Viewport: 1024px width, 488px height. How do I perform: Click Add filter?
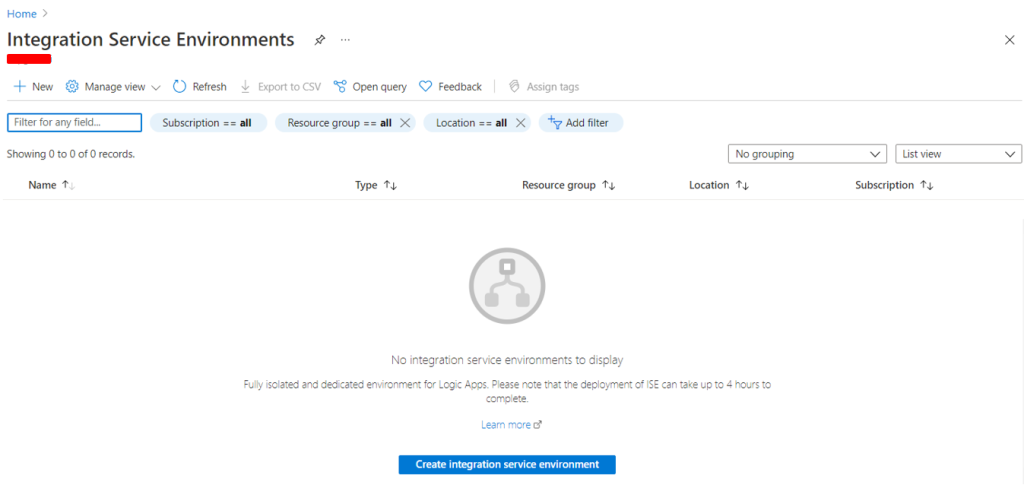pyautogui.click(x=581, y=123)
